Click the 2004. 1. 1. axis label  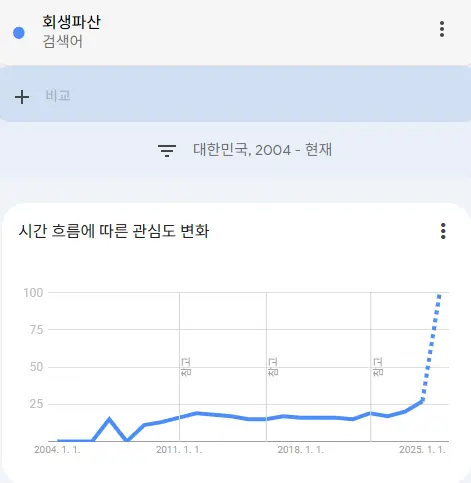tap(57, 450)
